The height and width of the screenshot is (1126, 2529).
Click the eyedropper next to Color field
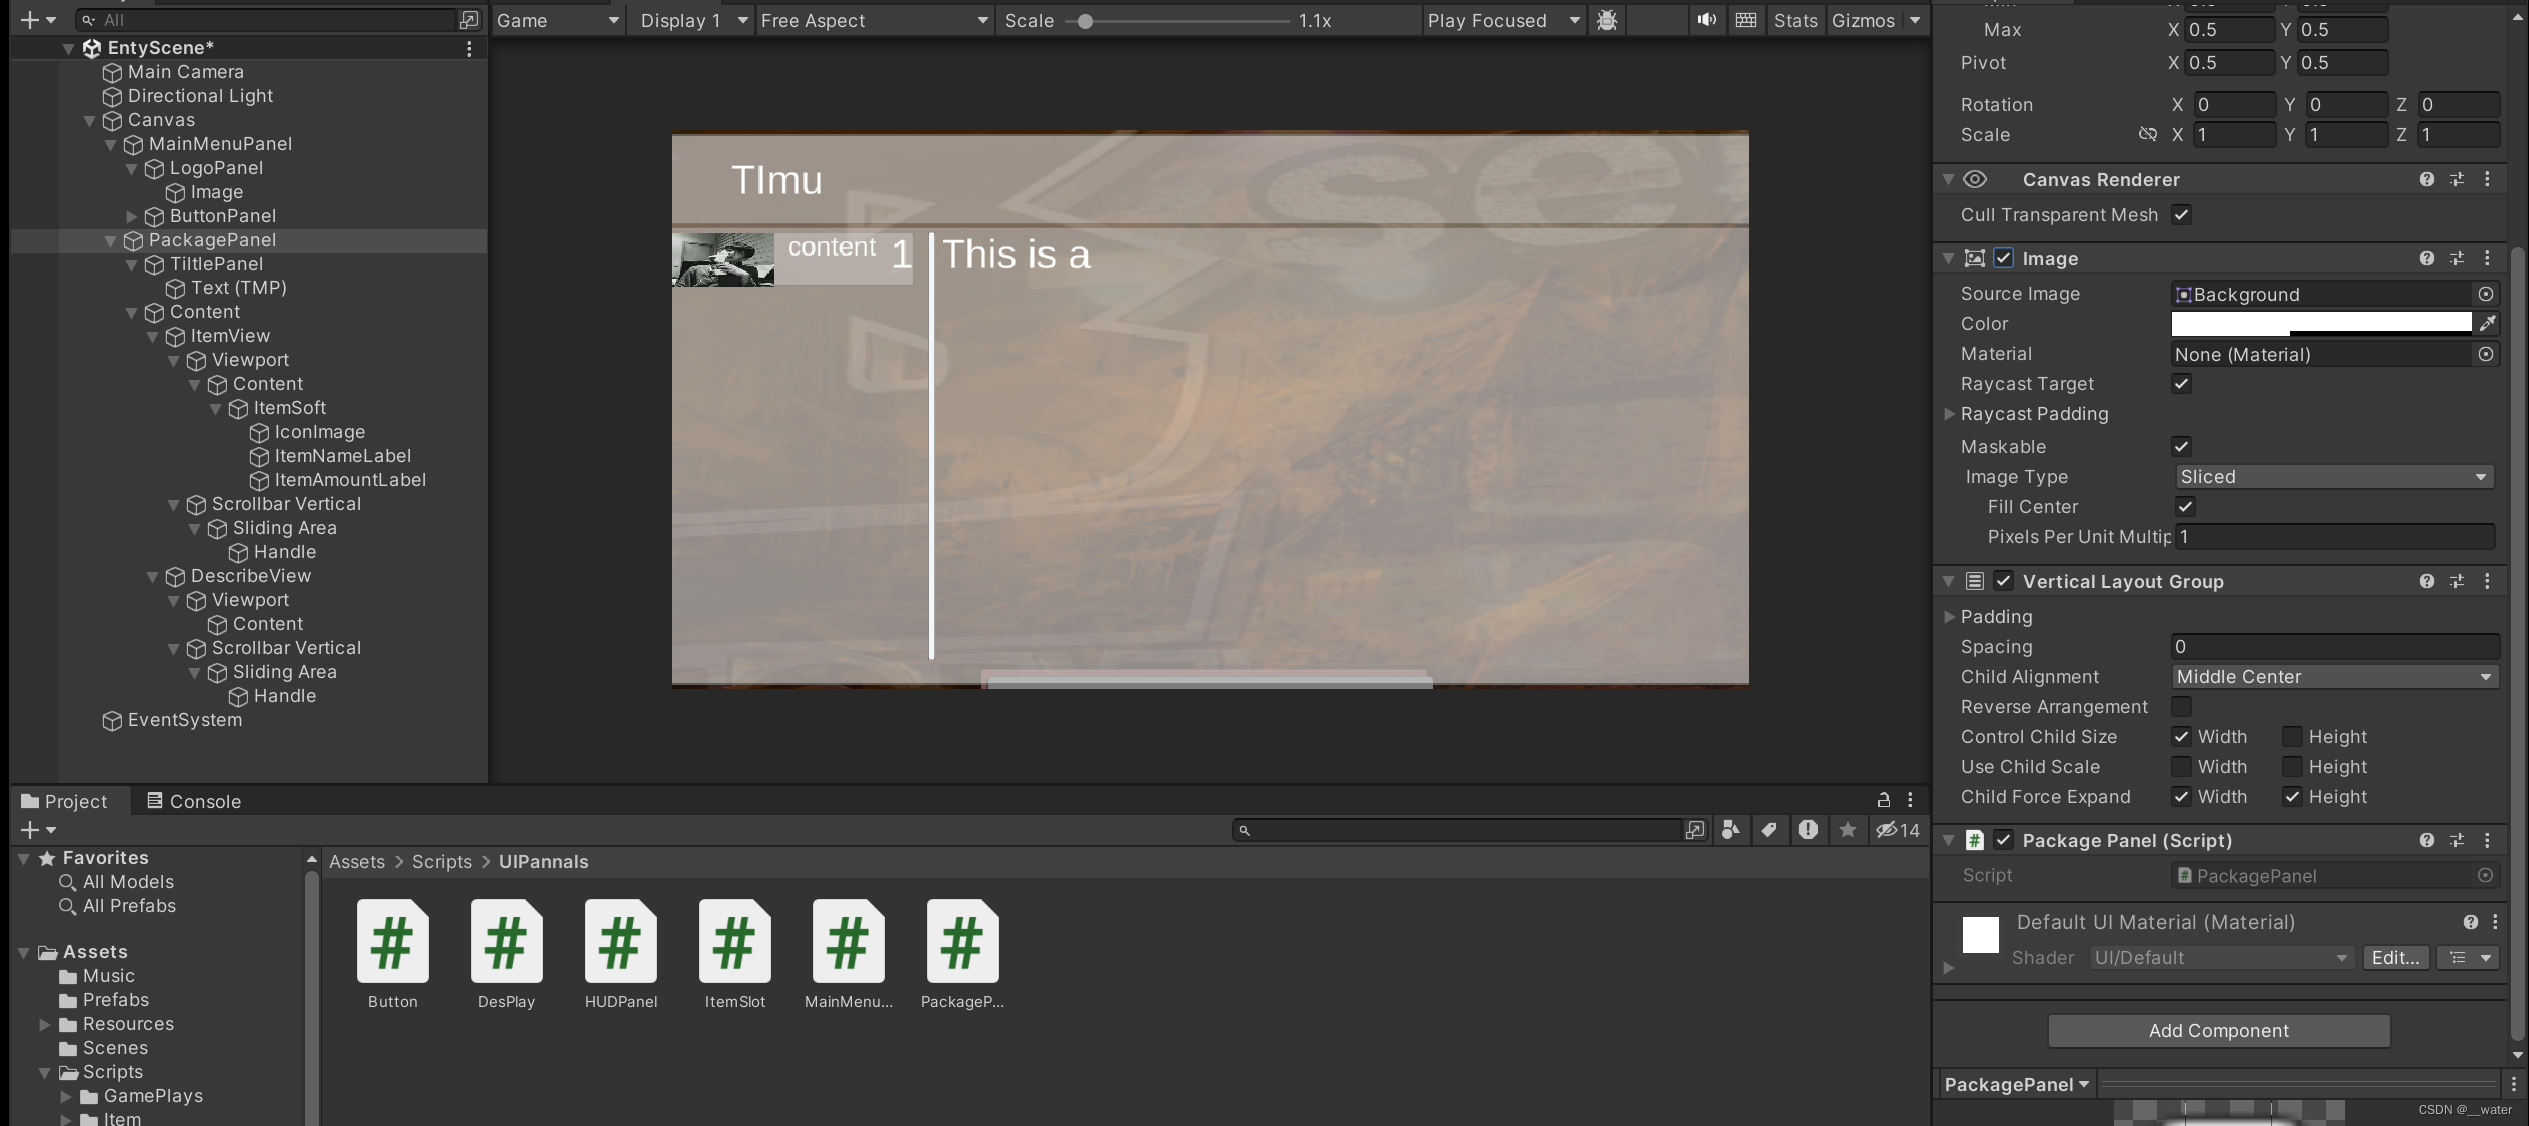click(2487, 323)
